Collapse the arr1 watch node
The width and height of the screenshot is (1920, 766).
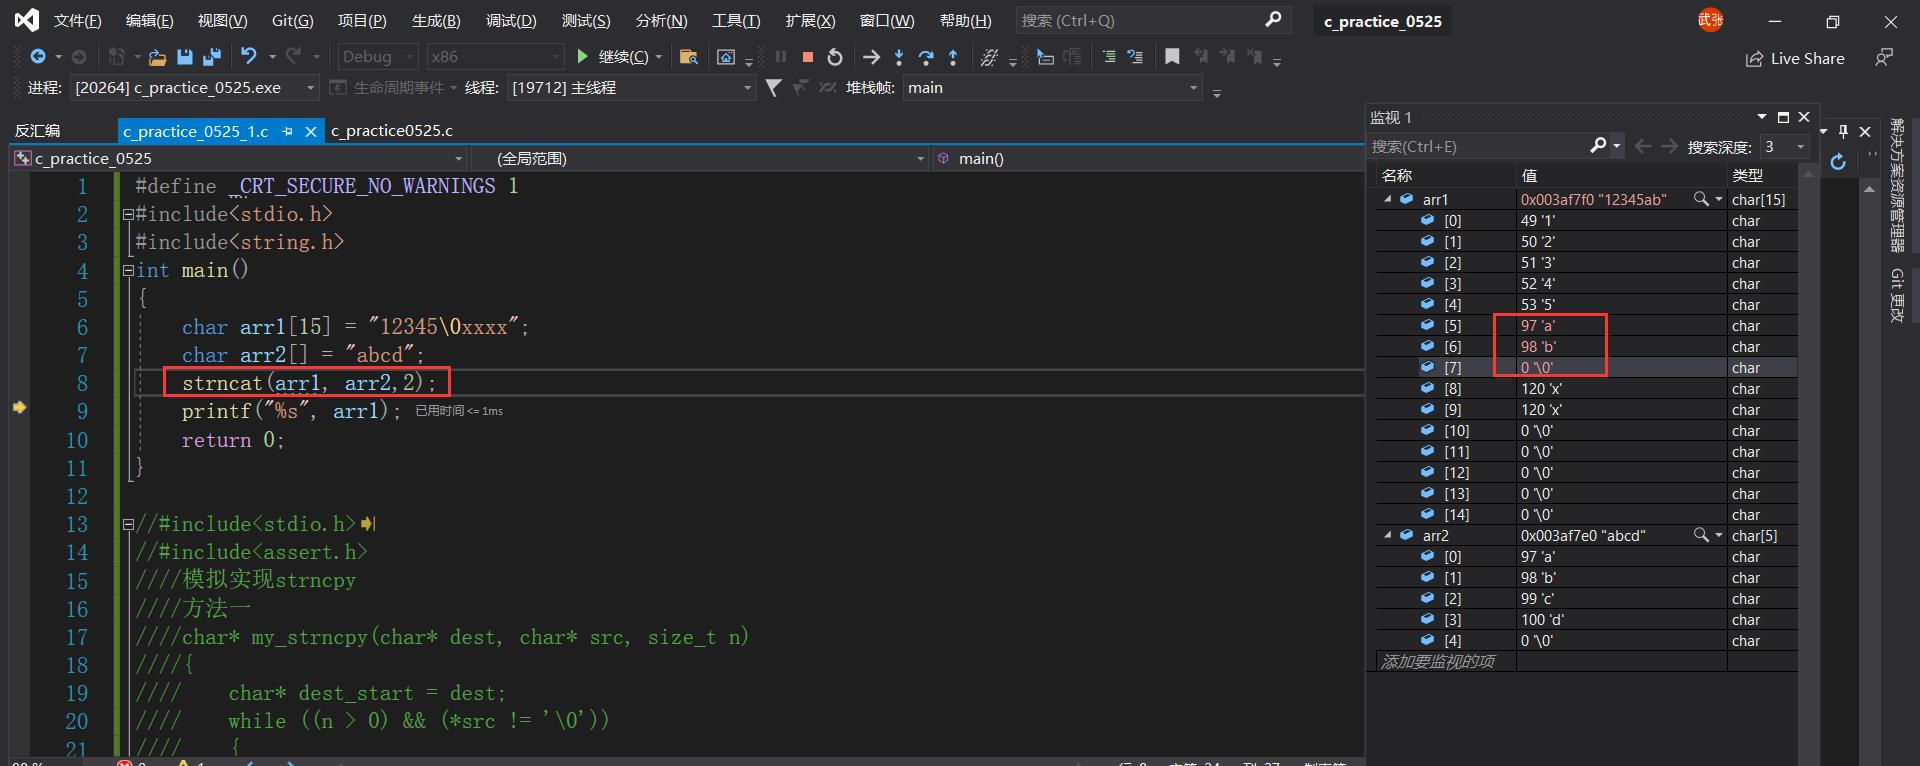[1388, 199]
